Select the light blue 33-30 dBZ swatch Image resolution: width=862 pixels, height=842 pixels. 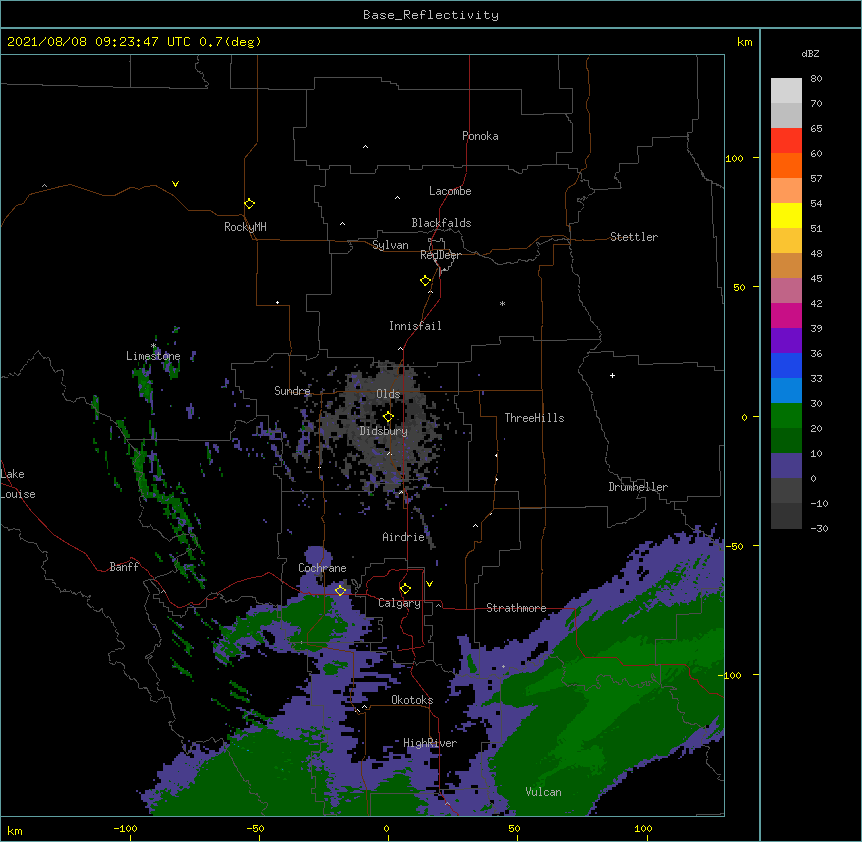tap(786, 391)
